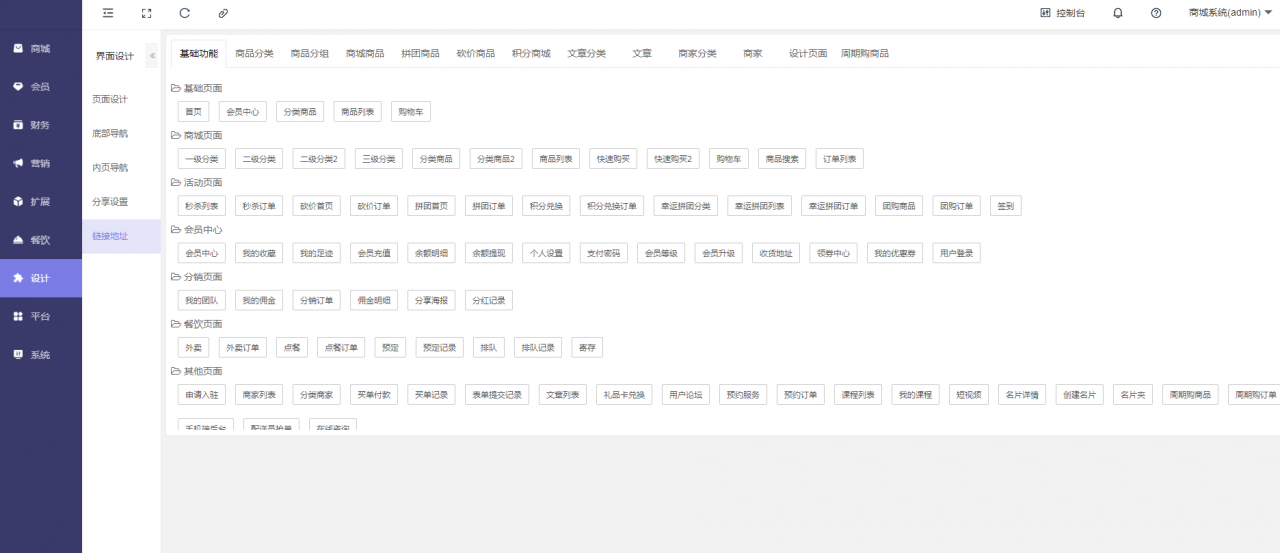Viewport: 1280px width, 553px height.
Task: Click the 我的团队 link button
Action: (202, 301)
